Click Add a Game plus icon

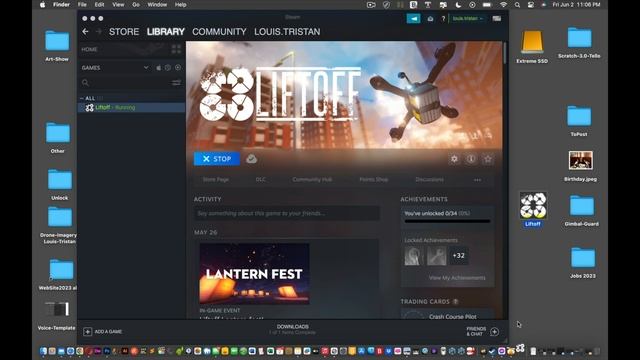coord(87,331)
